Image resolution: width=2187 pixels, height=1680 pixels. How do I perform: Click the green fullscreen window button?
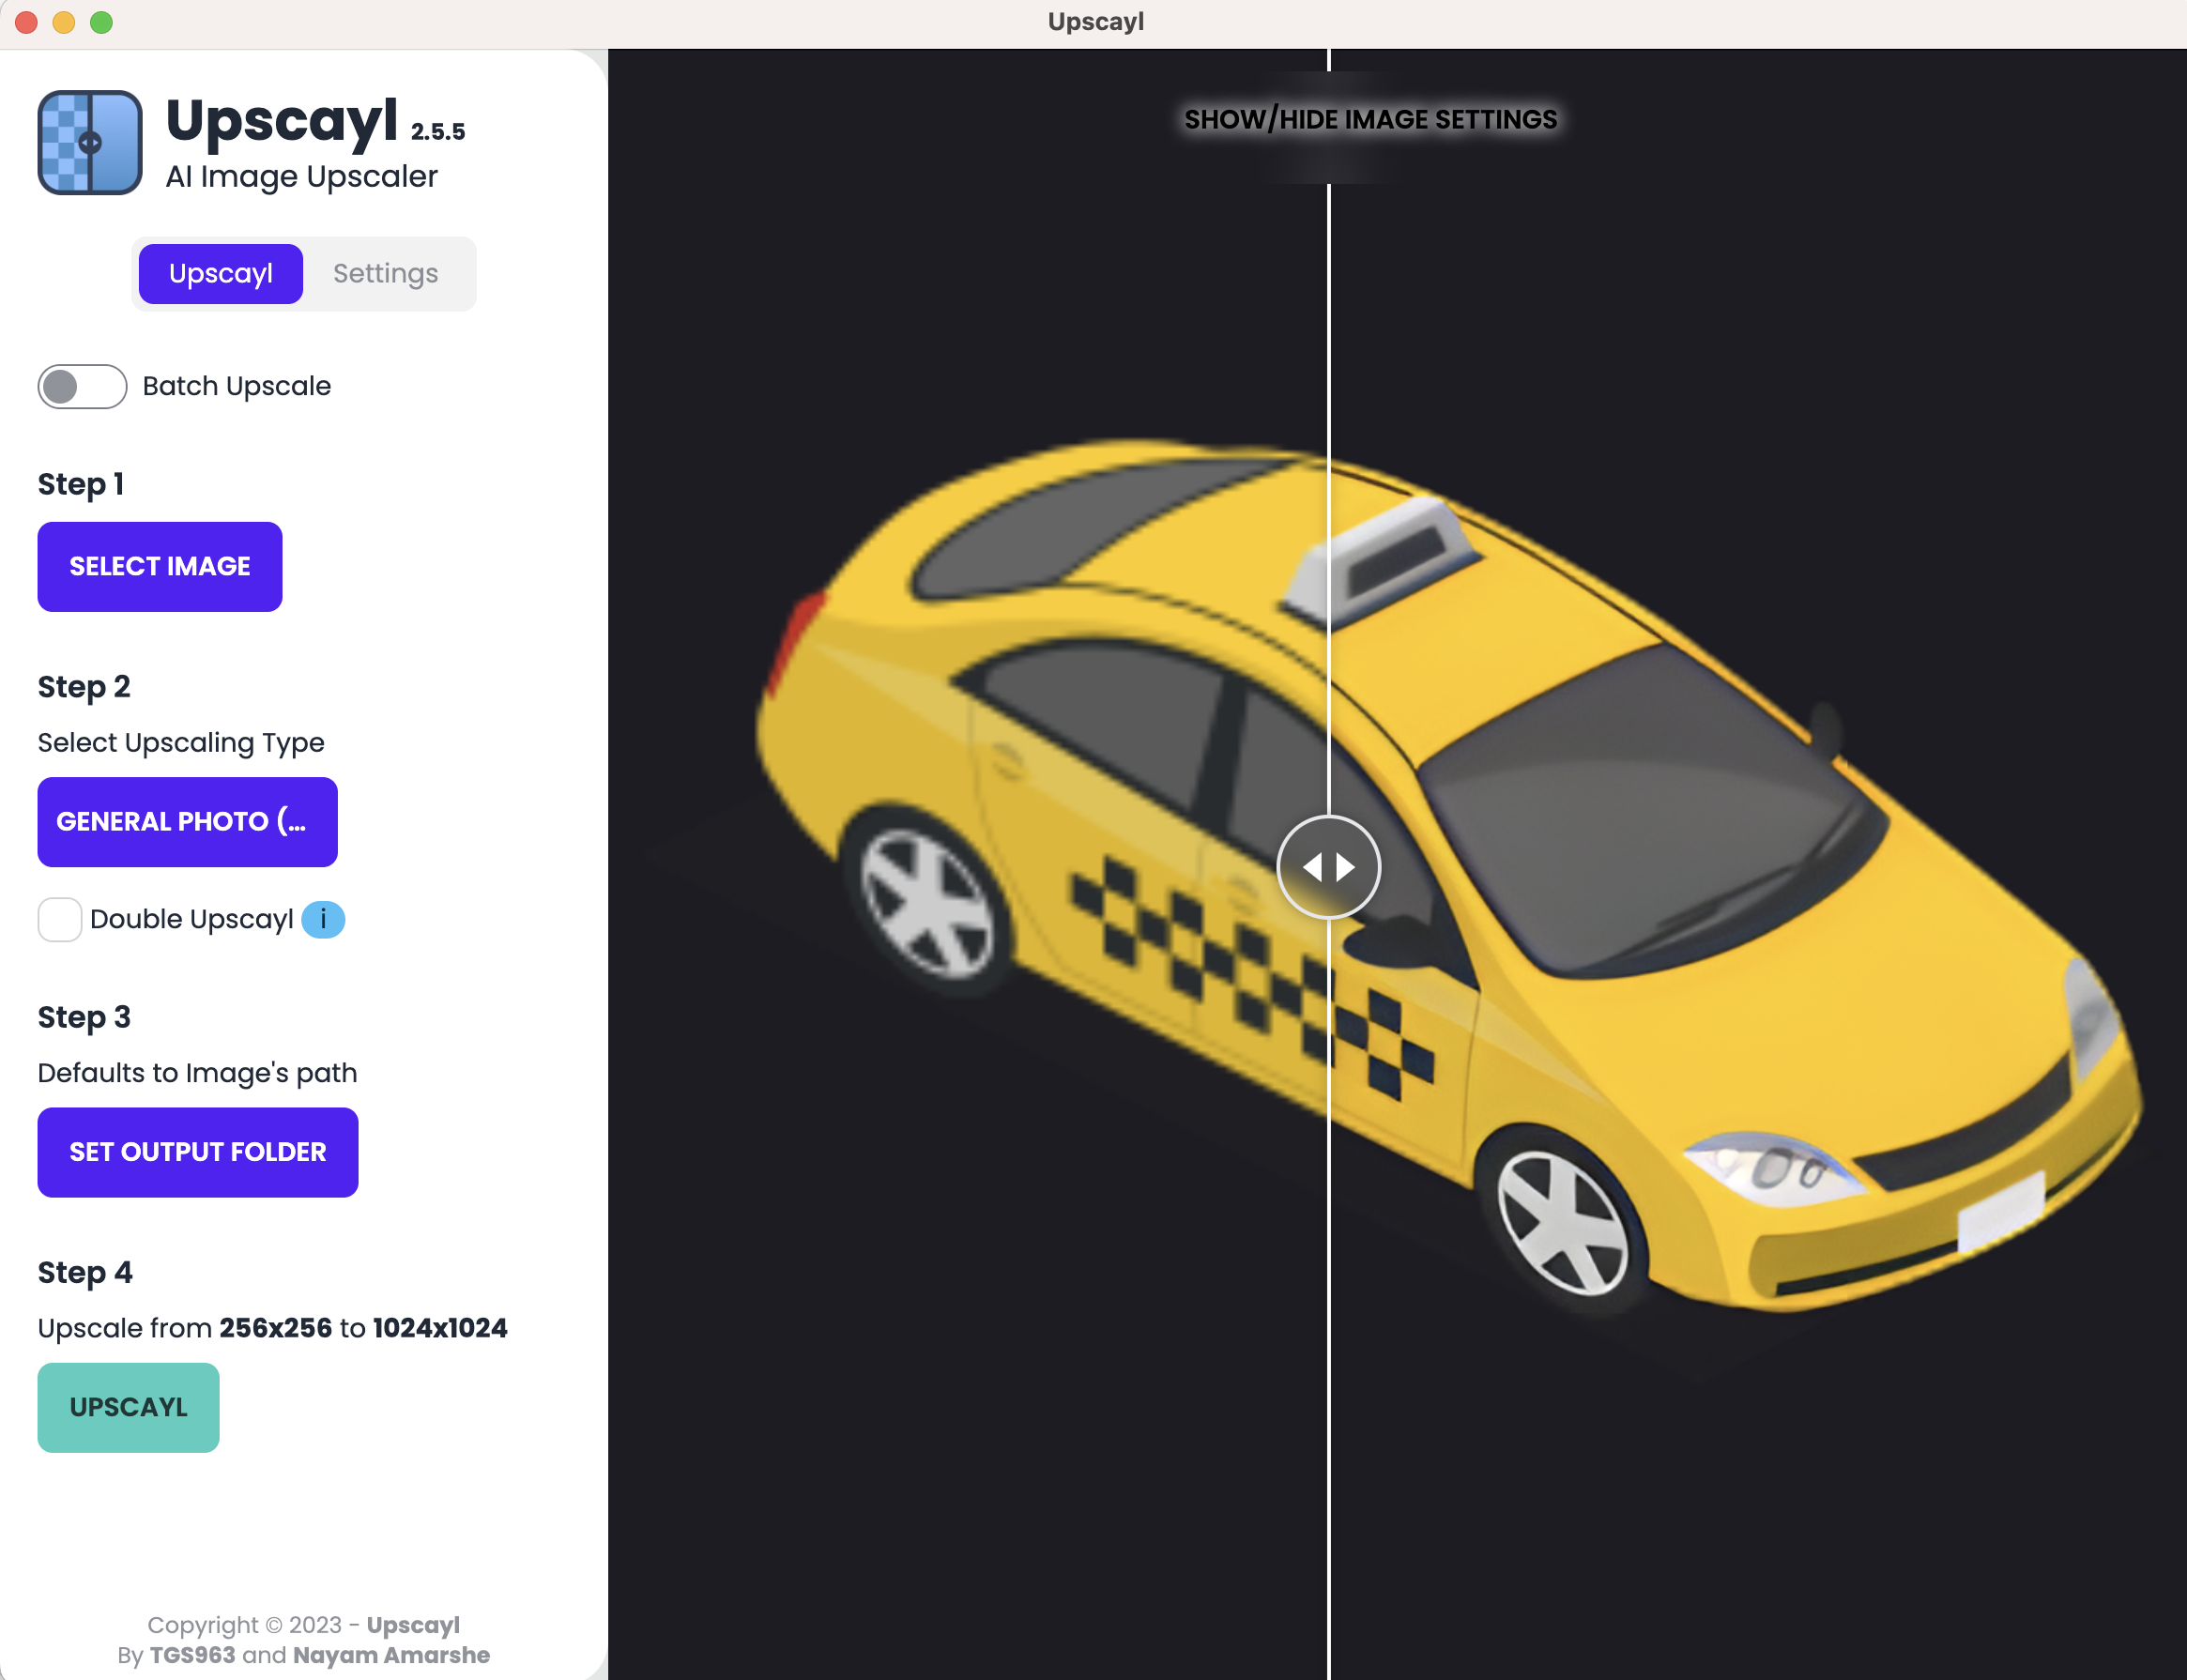[101, 22]
